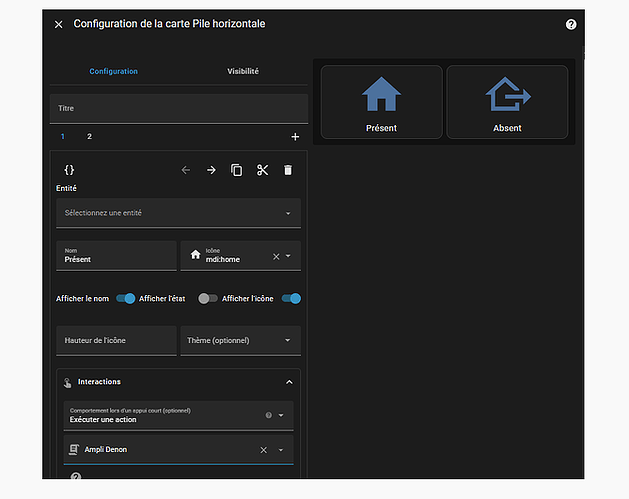Clear the mdi:home icon field
This screenshot has width=629, height=499.
276,257
